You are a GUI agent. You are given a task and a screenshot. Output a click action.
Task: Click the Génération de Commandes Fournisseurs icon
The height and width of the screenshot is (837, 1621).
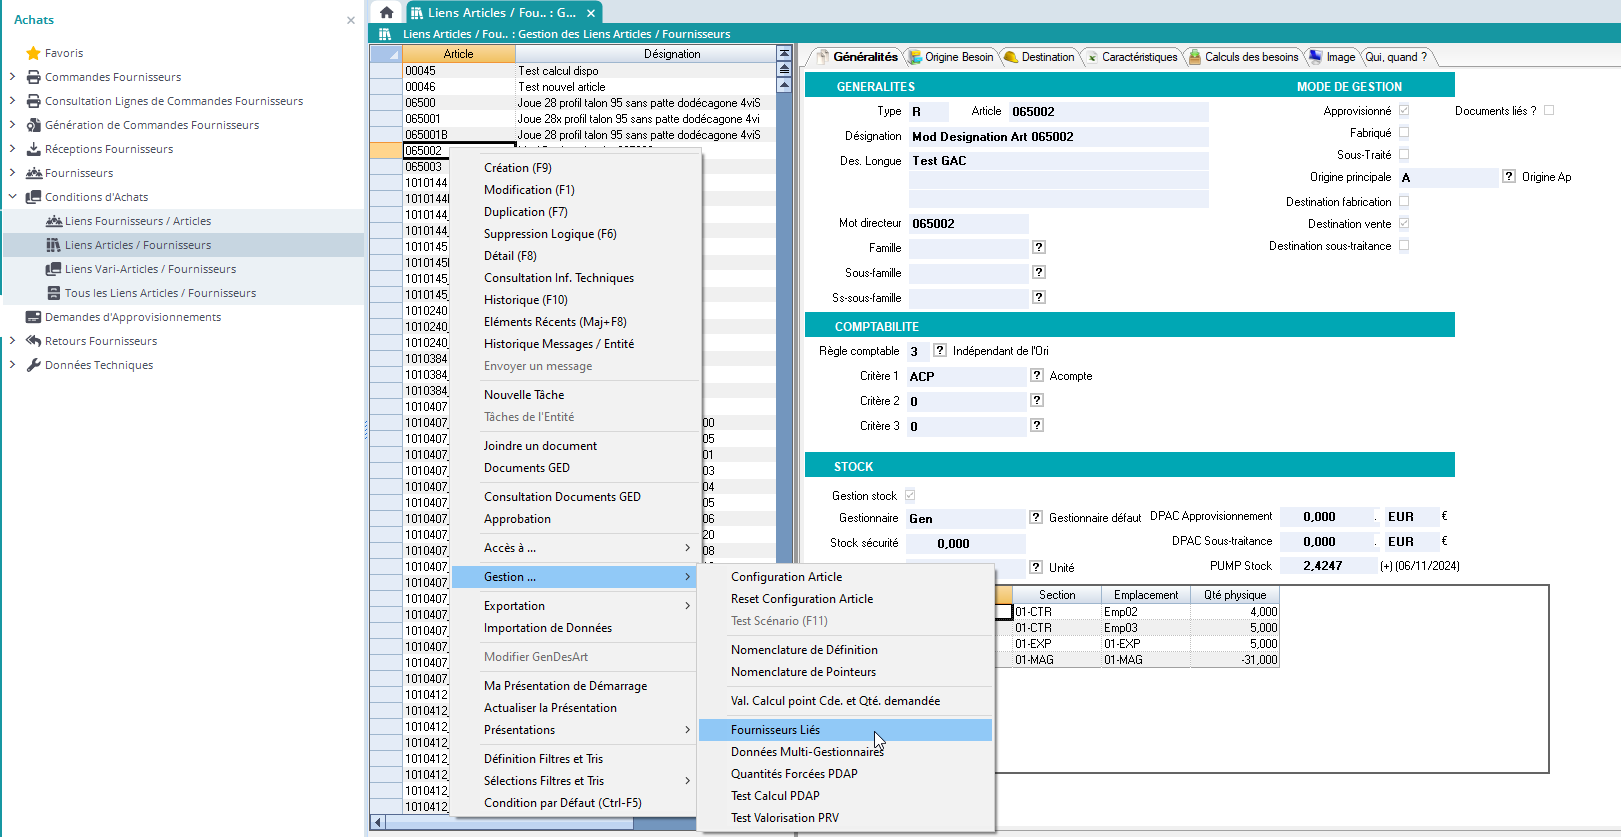(x=33, y=125)
